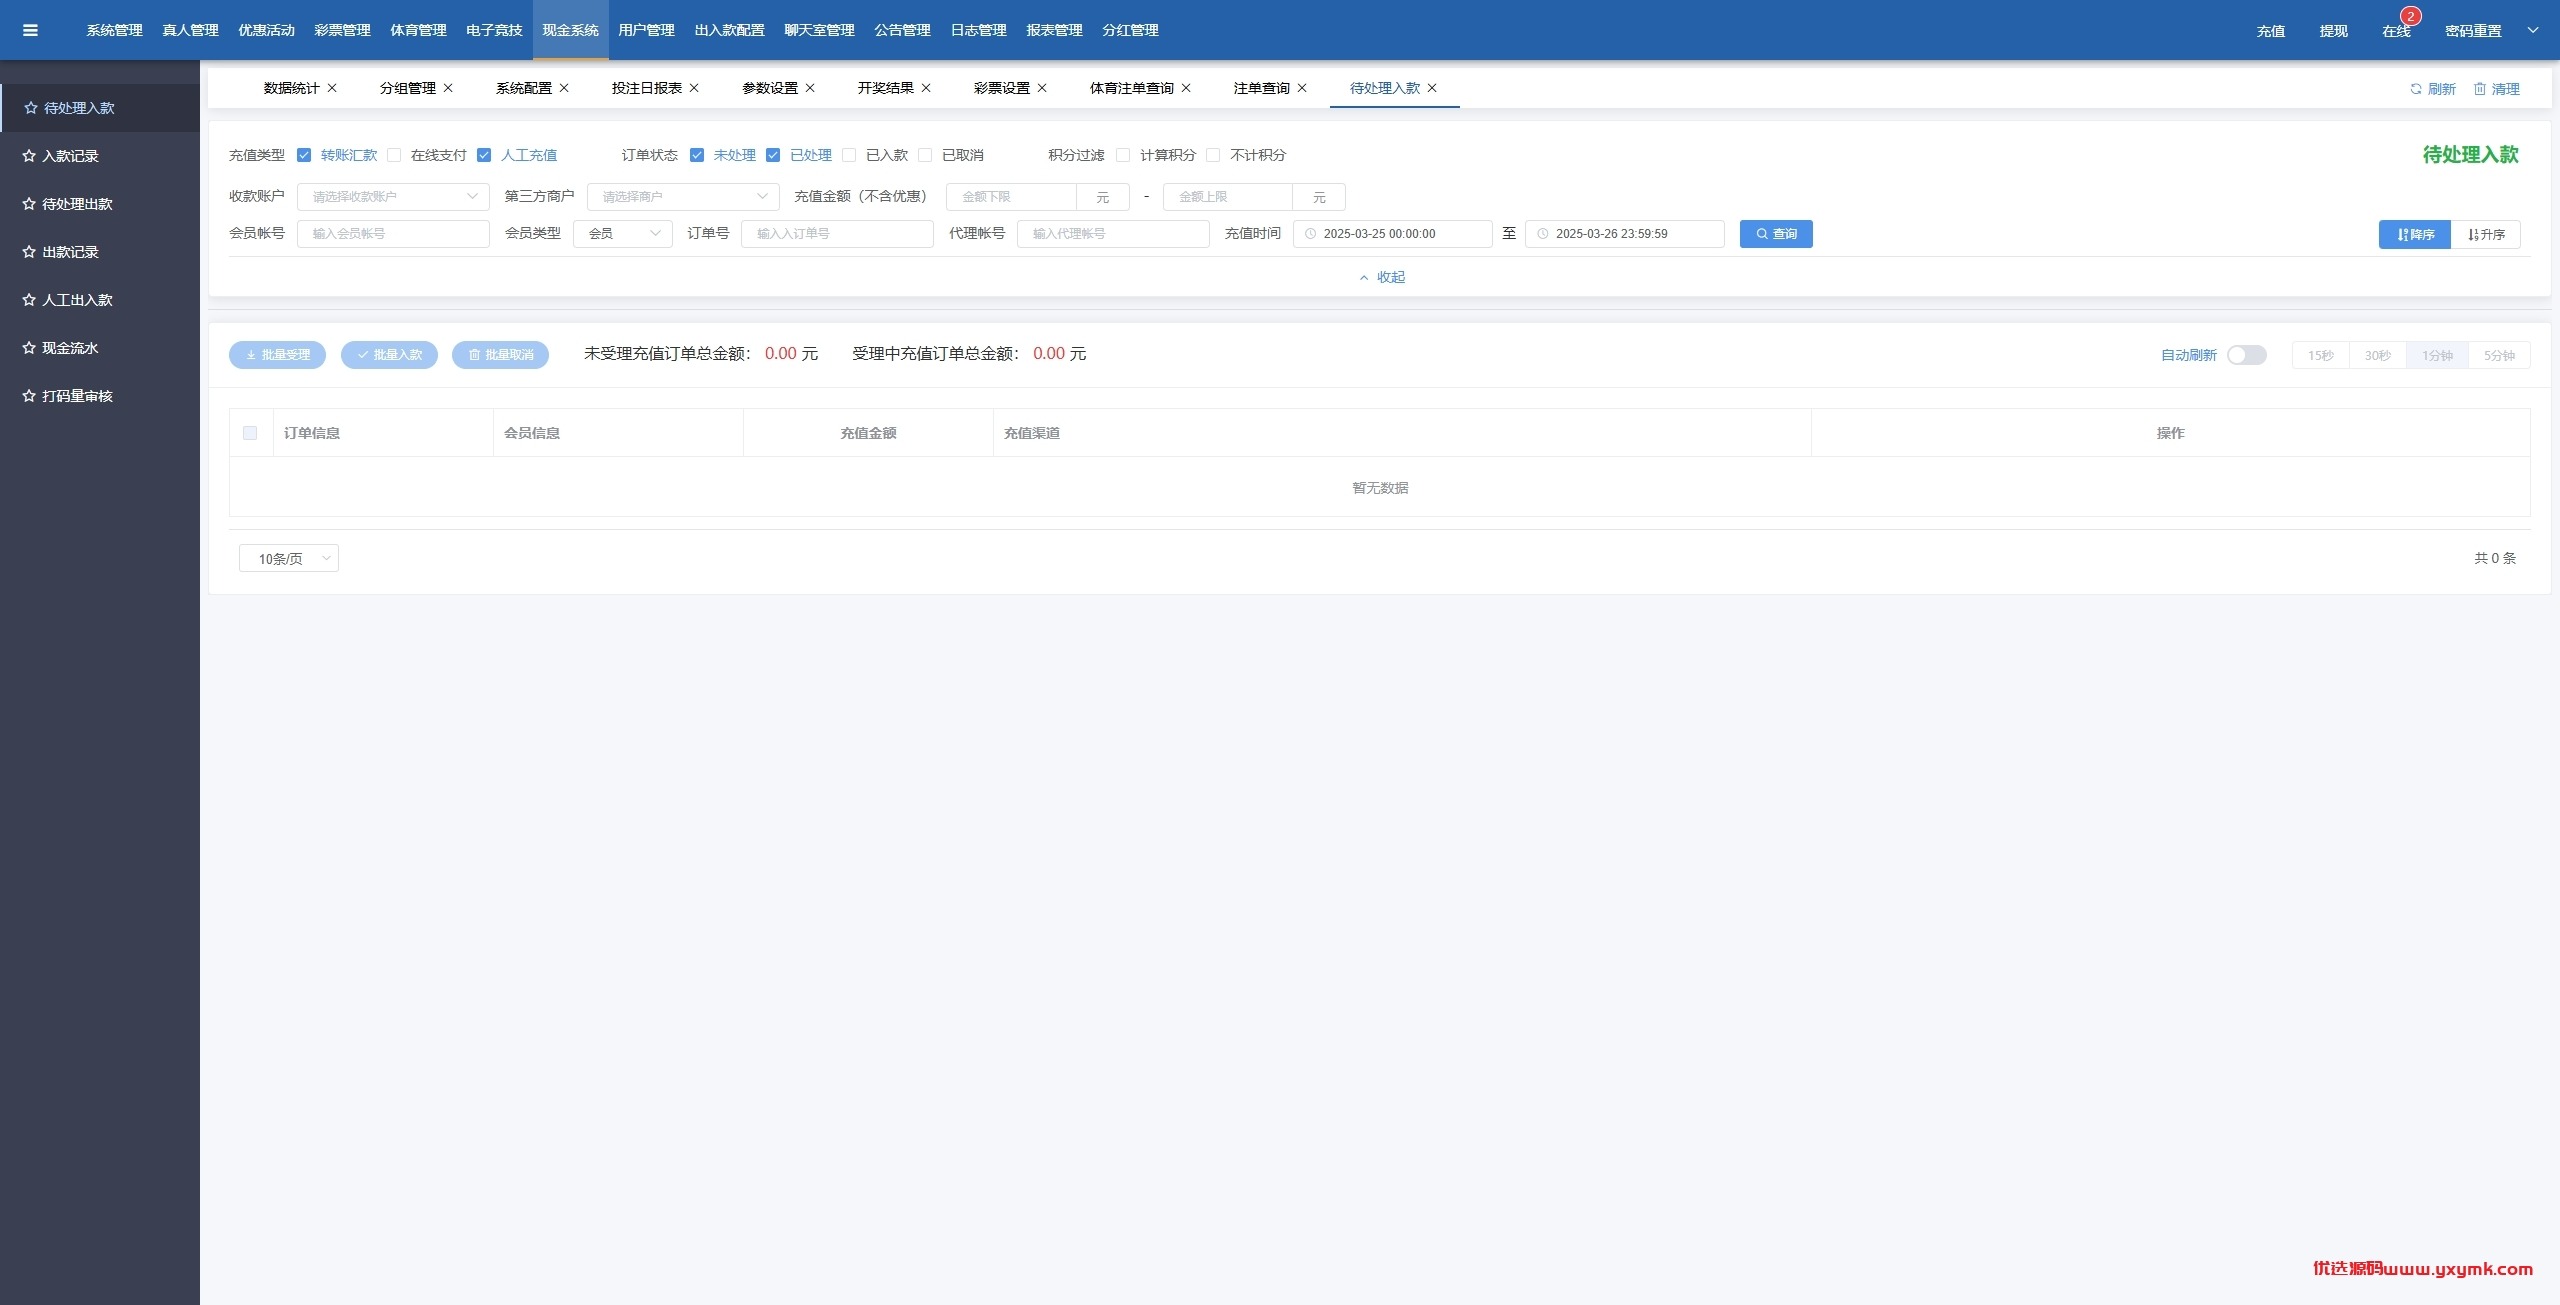Collapse filters with 收起

1381,277
